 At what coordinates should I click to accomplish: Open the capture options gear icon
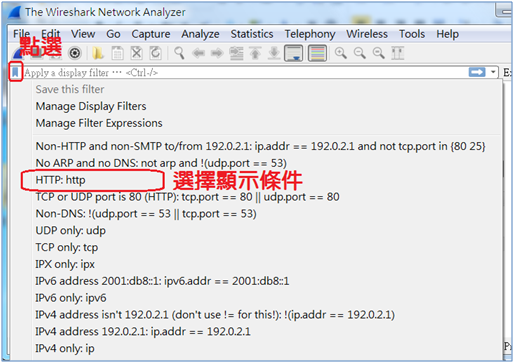pyautogui.click(x=75, y=53)
